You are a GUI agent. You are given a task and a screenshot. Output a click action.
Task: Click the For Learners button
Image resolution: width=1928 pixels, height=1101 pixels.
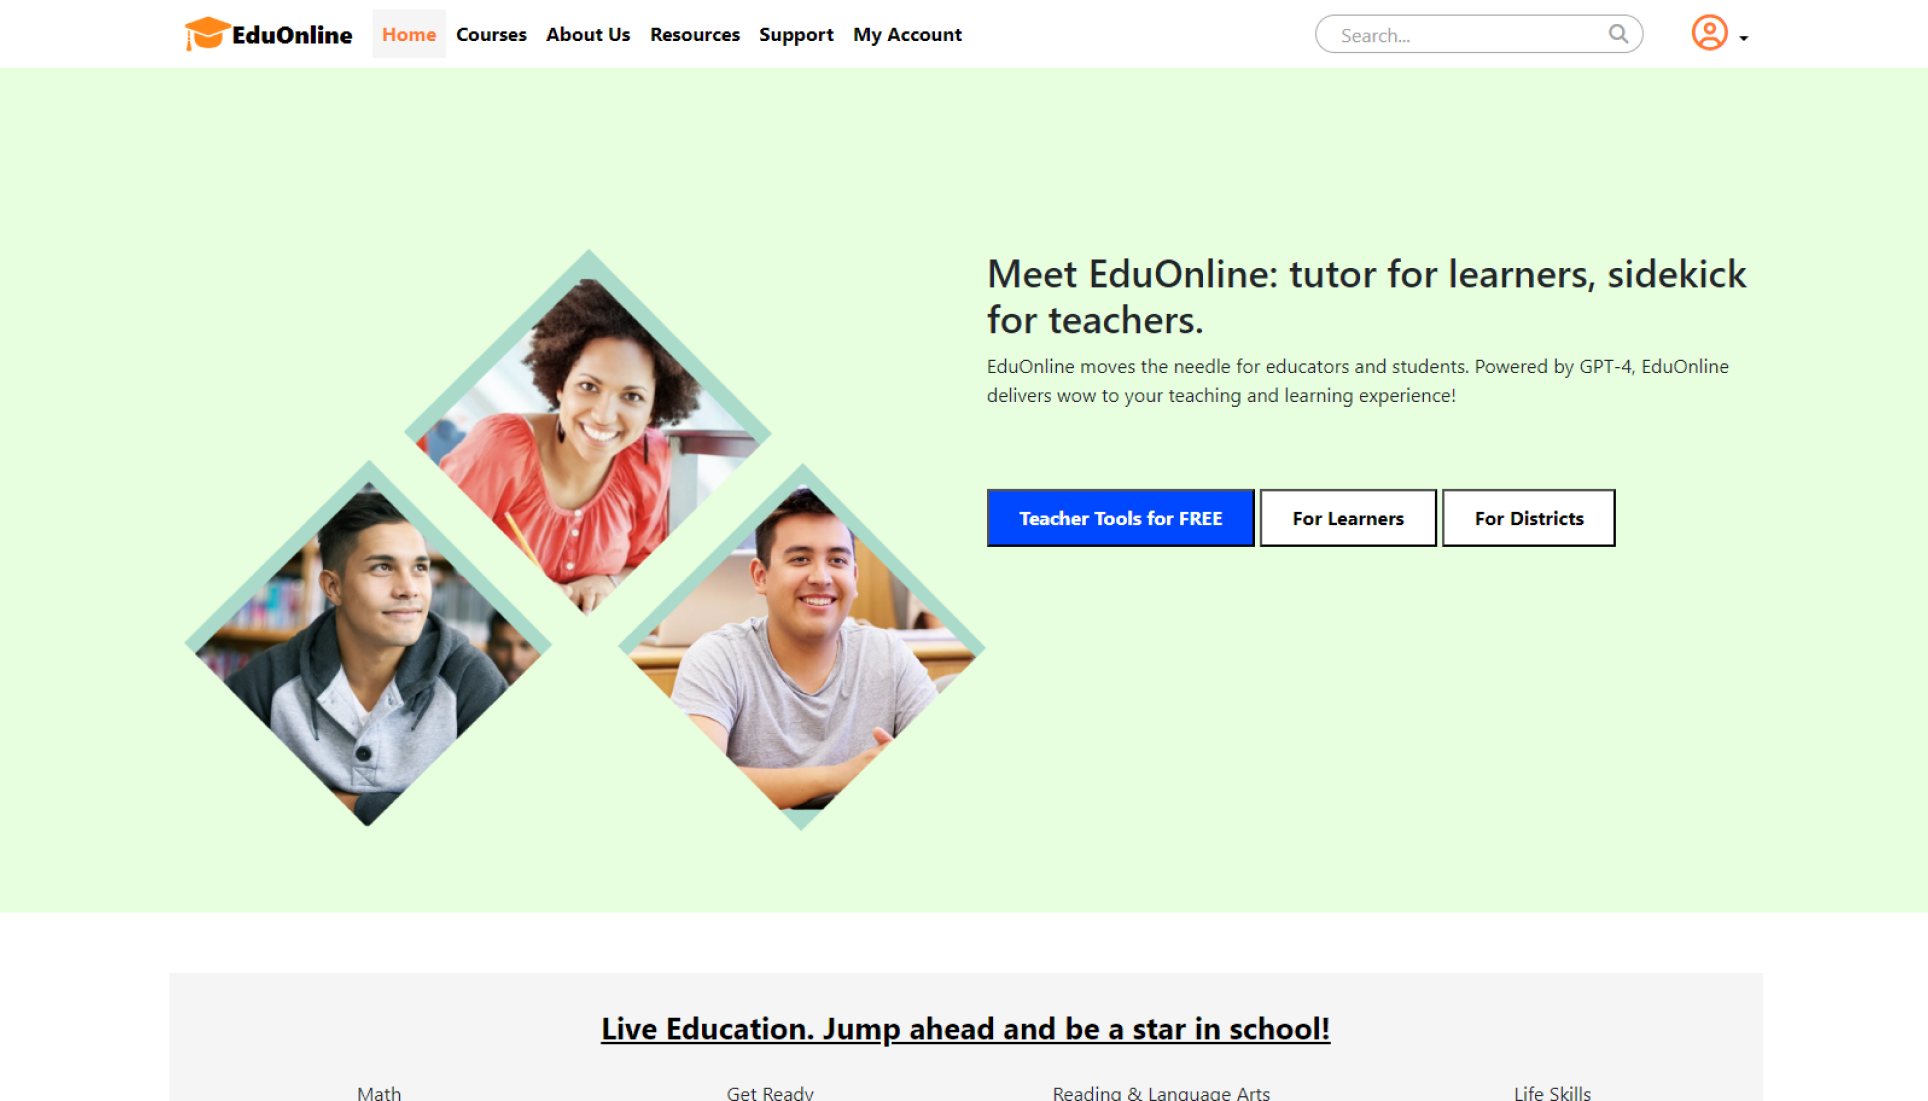[x=1348, y=518]
